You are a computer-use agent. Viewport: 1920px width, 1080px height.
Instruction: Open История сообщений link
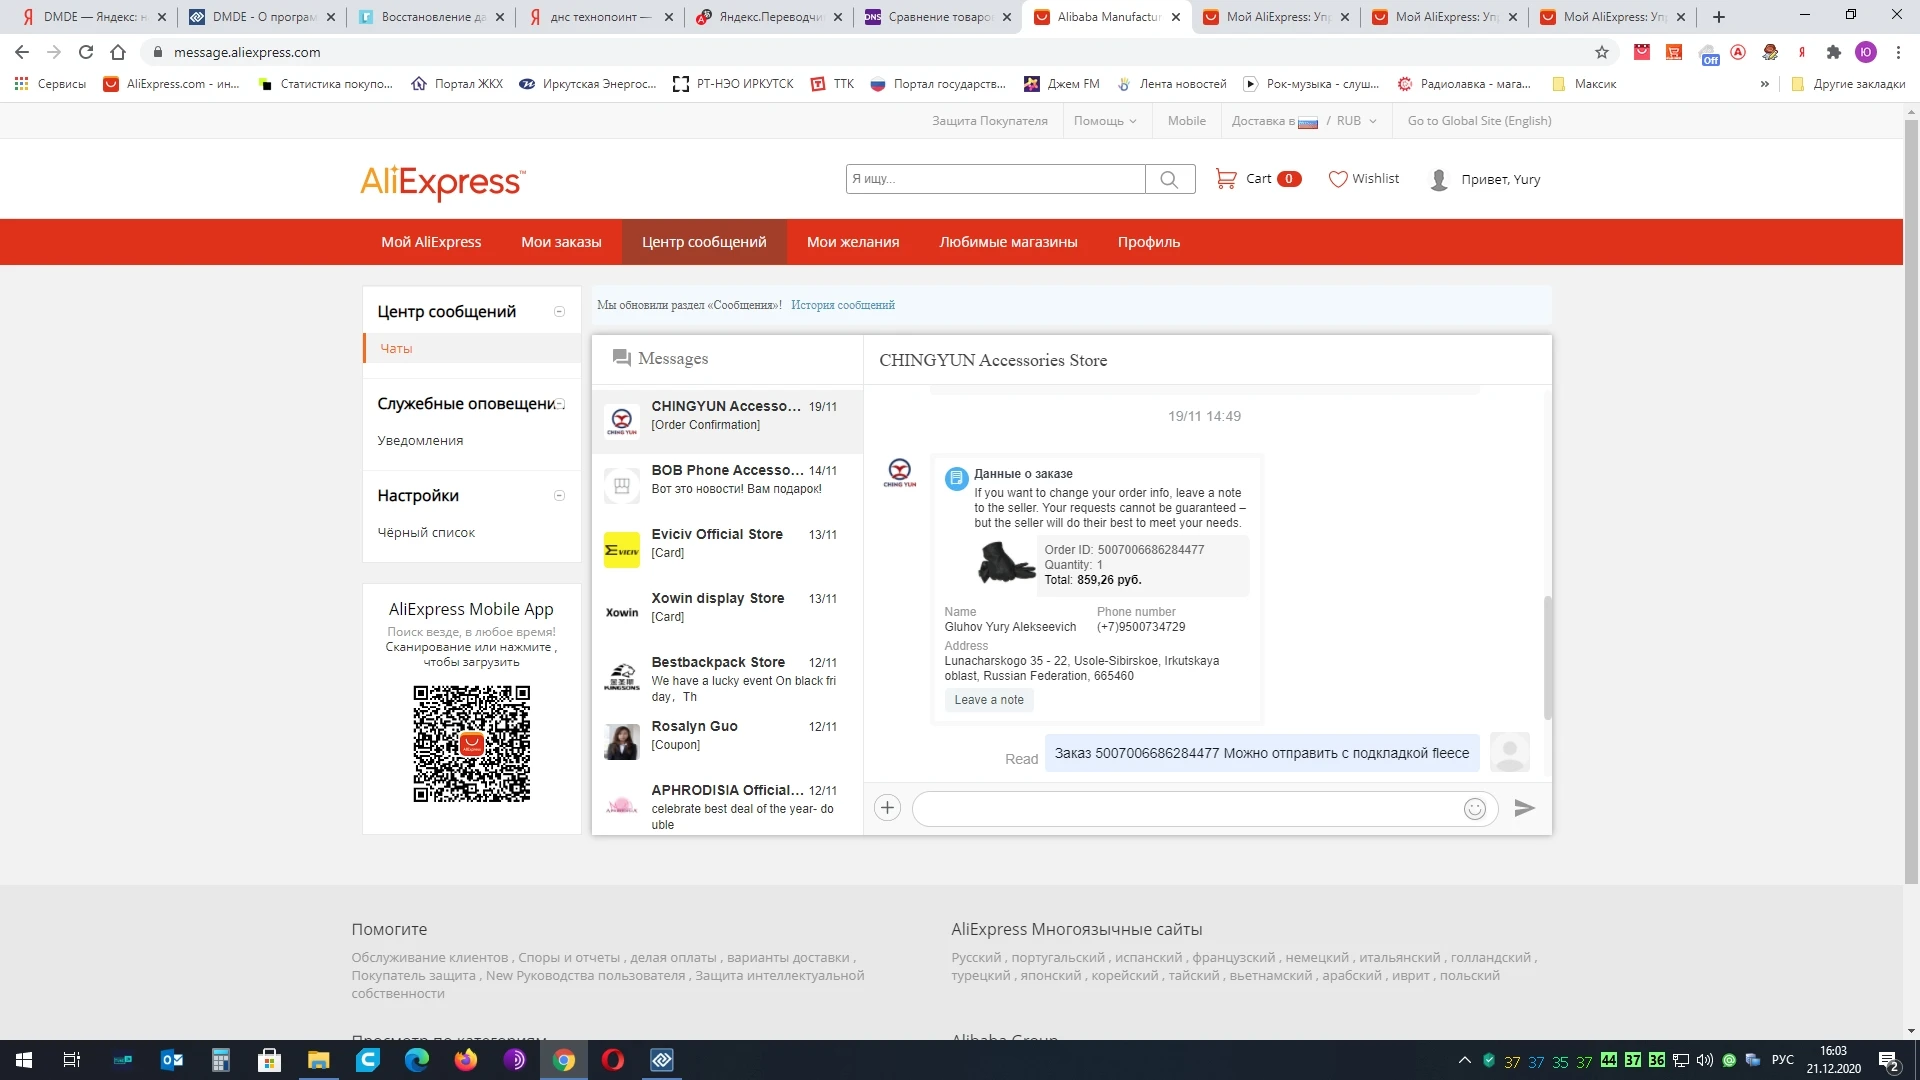[x=842, y=305]
